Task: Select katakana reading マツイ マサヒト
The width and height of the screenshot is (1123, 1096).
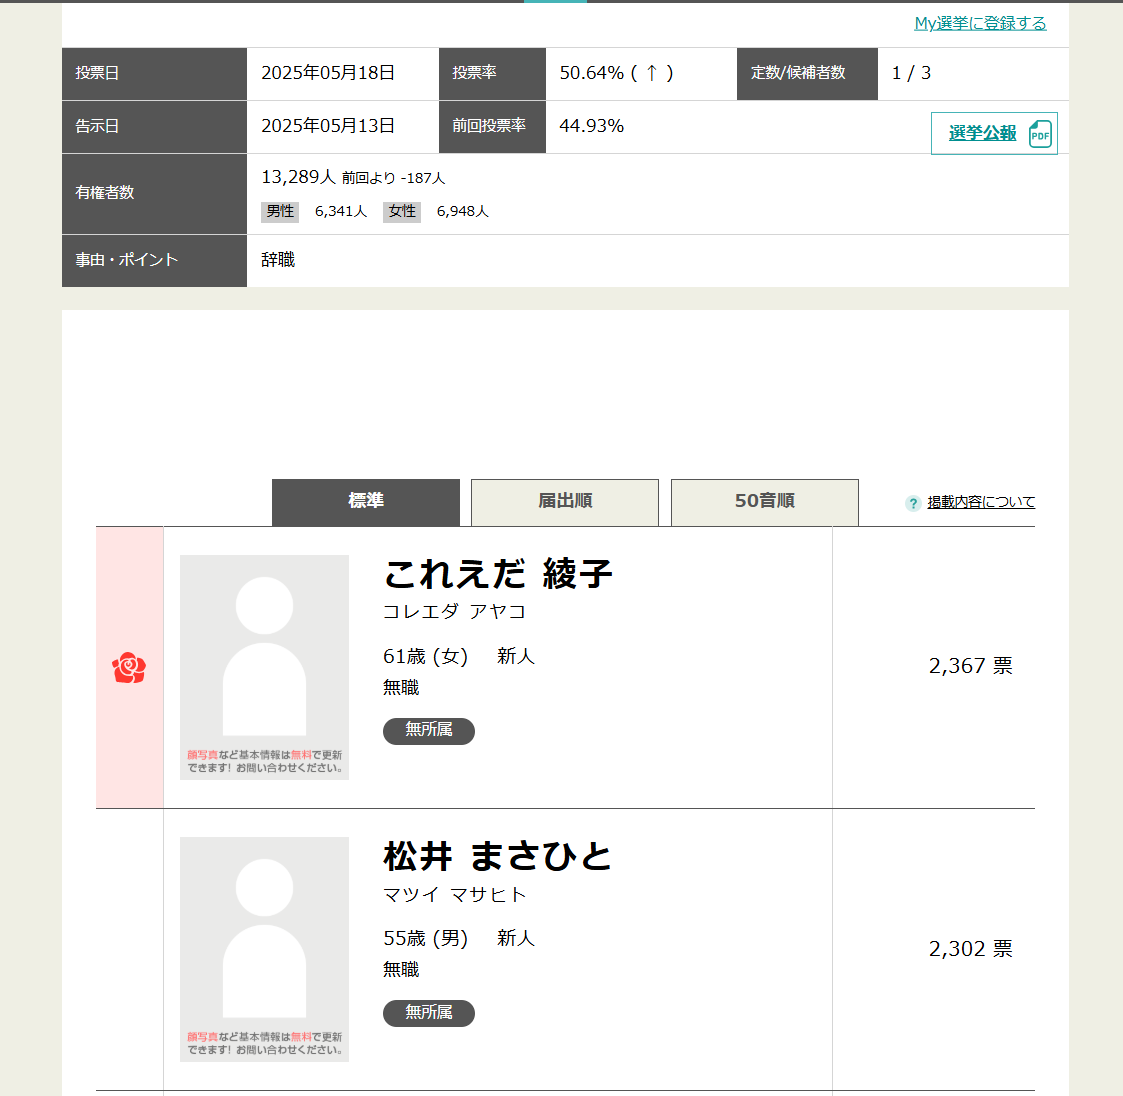Action: tap(455, 895)
